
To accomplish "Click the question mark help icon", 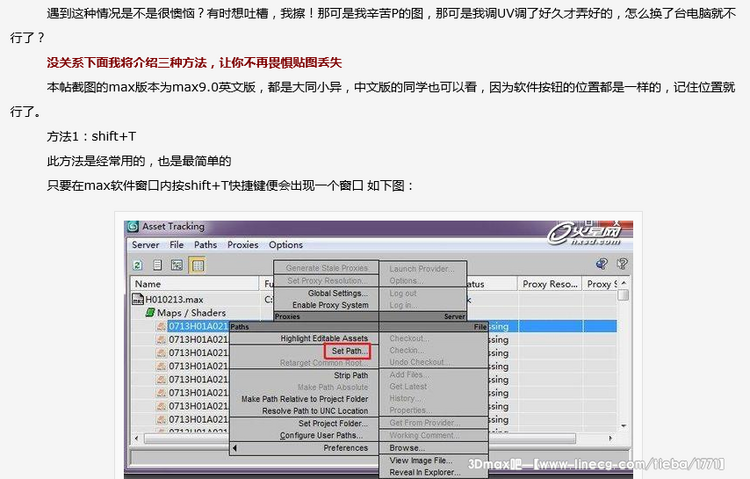I will coord(622,264).
